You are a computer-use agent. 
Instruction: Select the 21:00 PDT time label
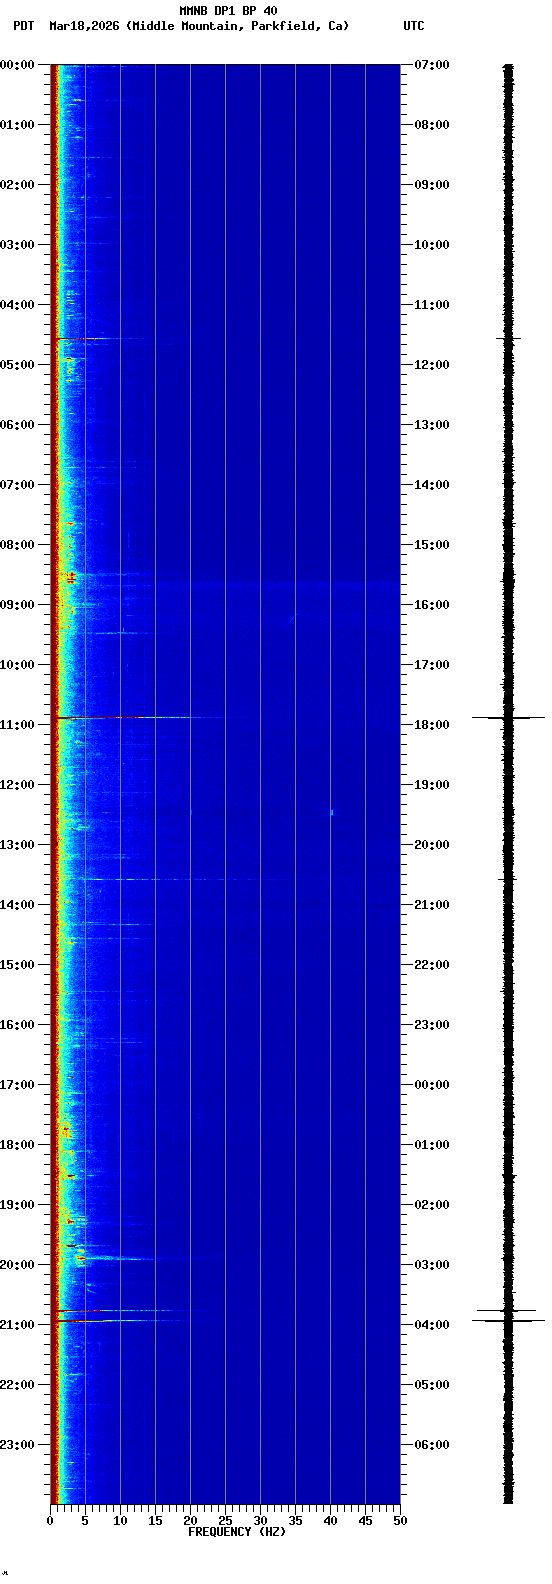coord(17,1325)
